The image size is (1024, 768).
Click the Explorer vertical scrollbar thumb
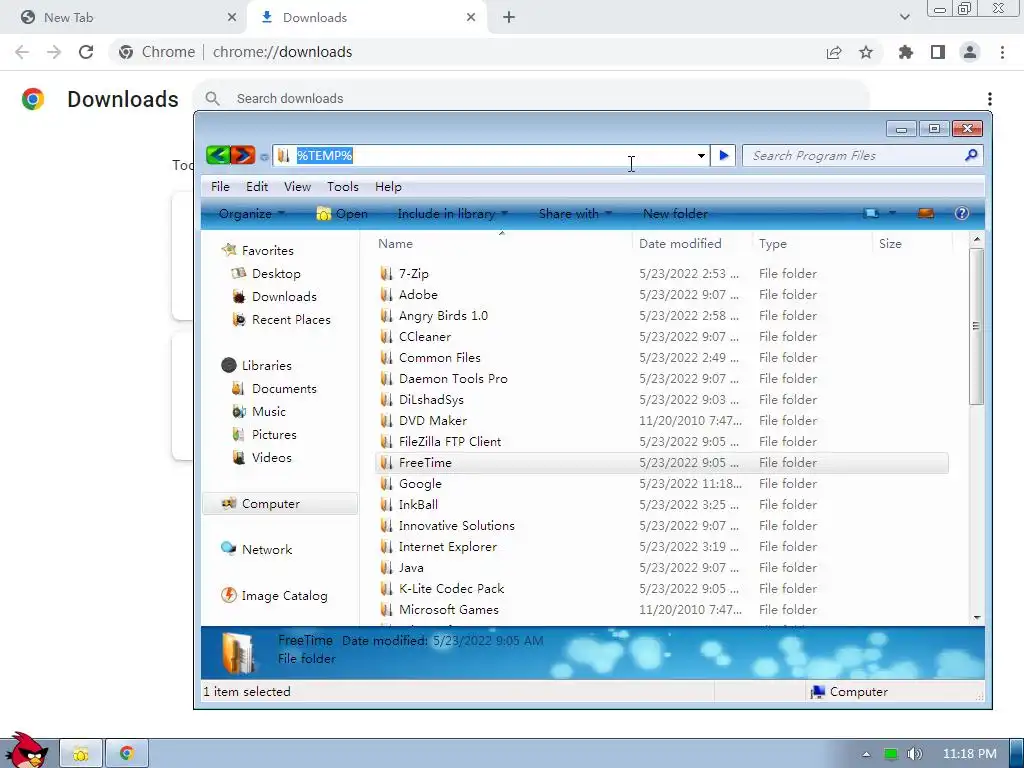(x=976, y=326)
